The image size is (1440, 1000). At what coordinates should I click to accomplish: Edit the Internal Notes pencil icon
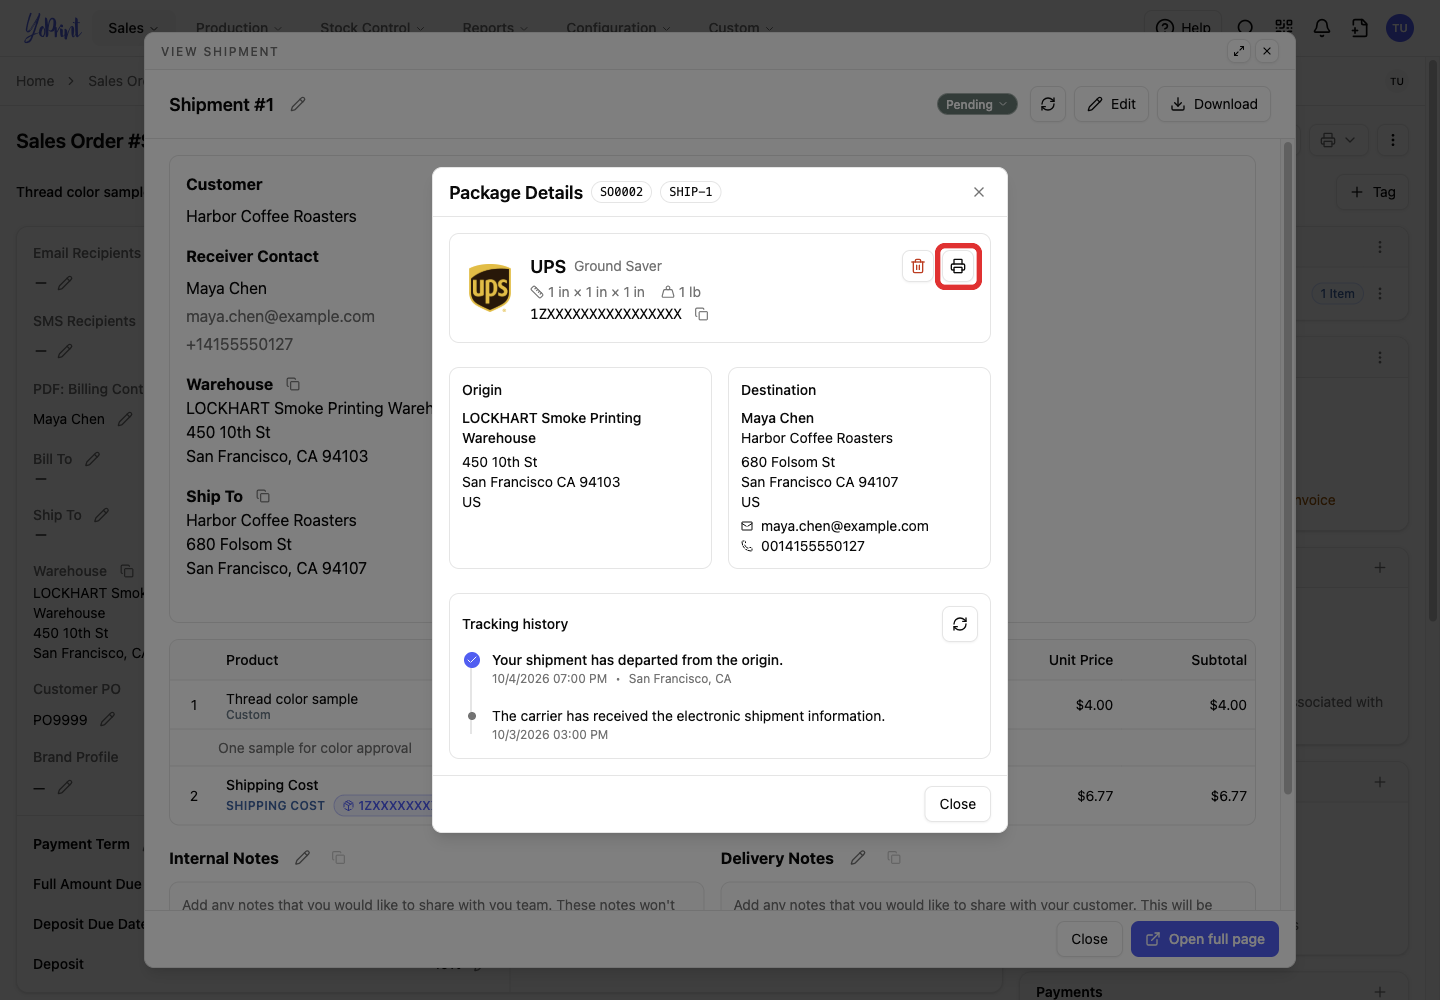point(303,858)
